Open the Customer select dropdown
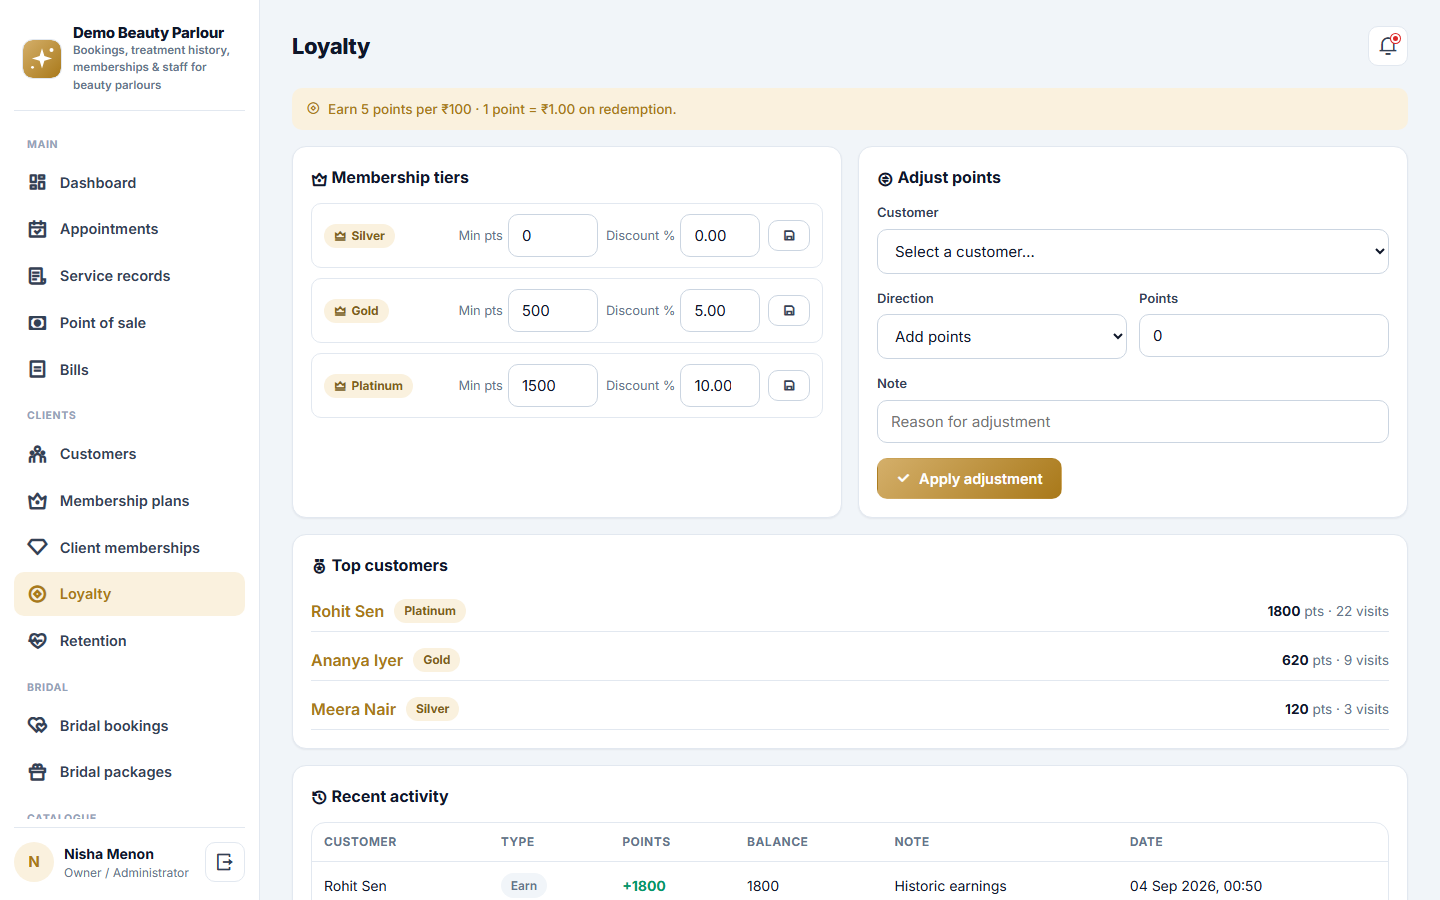1440x900 pixels. point(1133,252)
